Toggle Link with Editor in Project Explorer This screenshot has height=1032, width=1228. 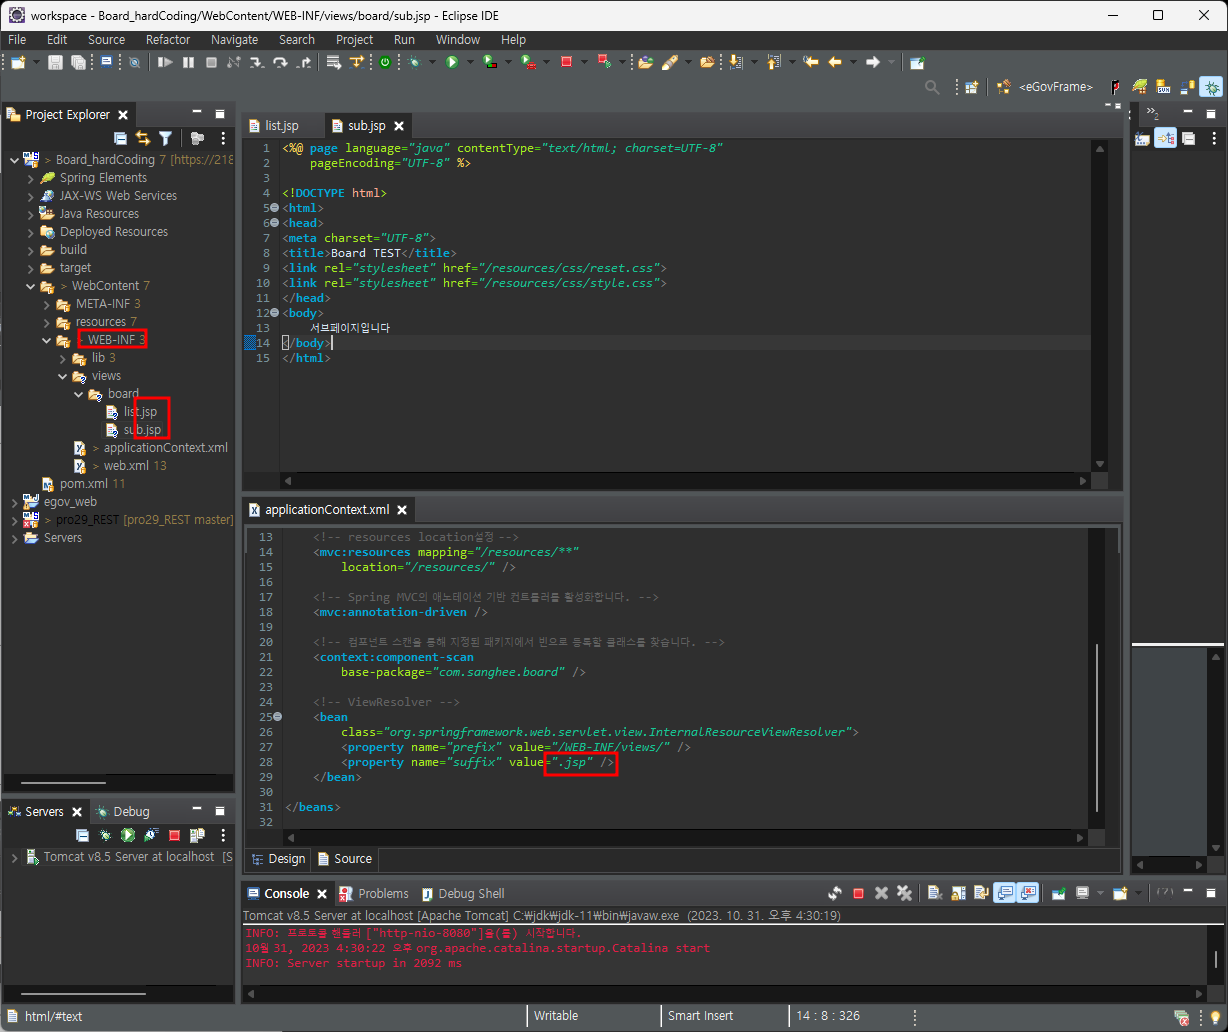[143, 138]
